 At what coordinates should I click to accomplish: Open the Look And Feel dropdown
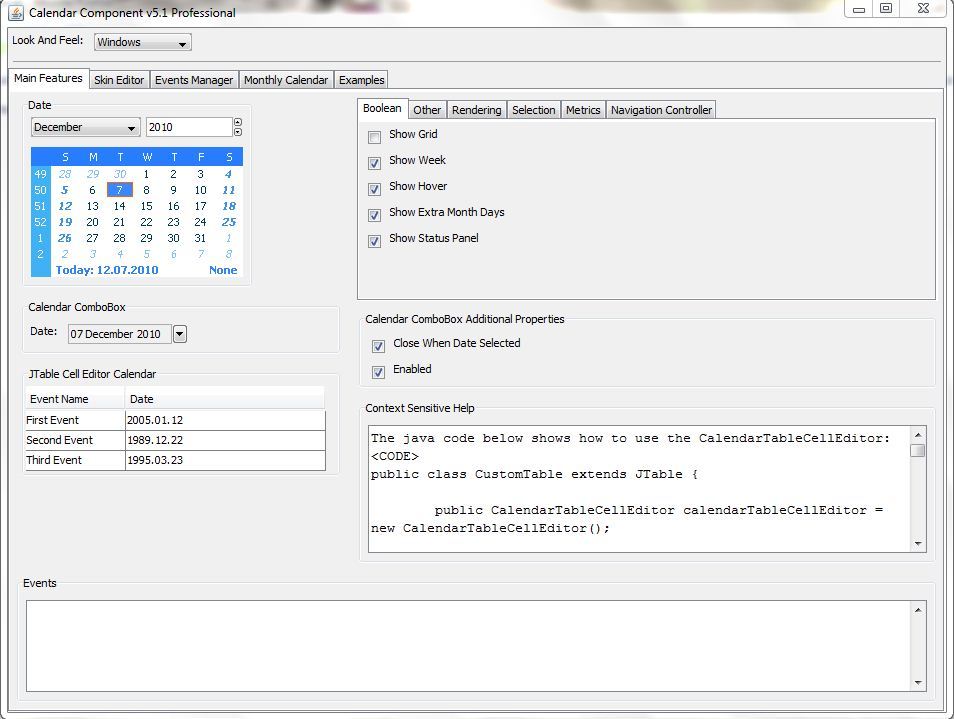pos(143,42)
